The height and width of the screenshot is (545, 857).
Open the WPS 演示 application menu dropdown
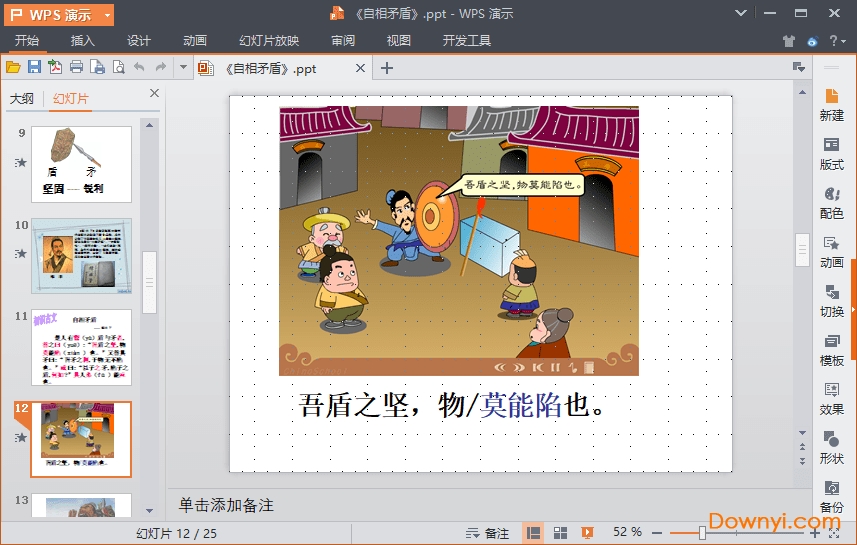click(x=108, y=15)
